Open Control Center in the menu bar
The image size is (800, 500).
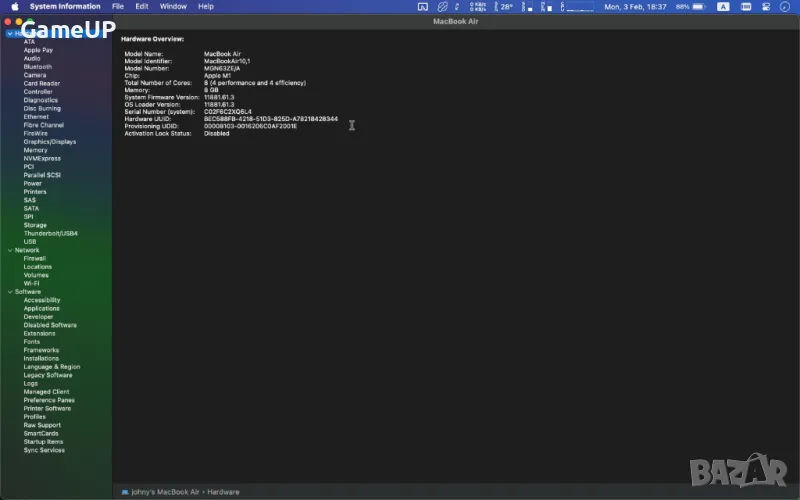(x=767, y=6)
